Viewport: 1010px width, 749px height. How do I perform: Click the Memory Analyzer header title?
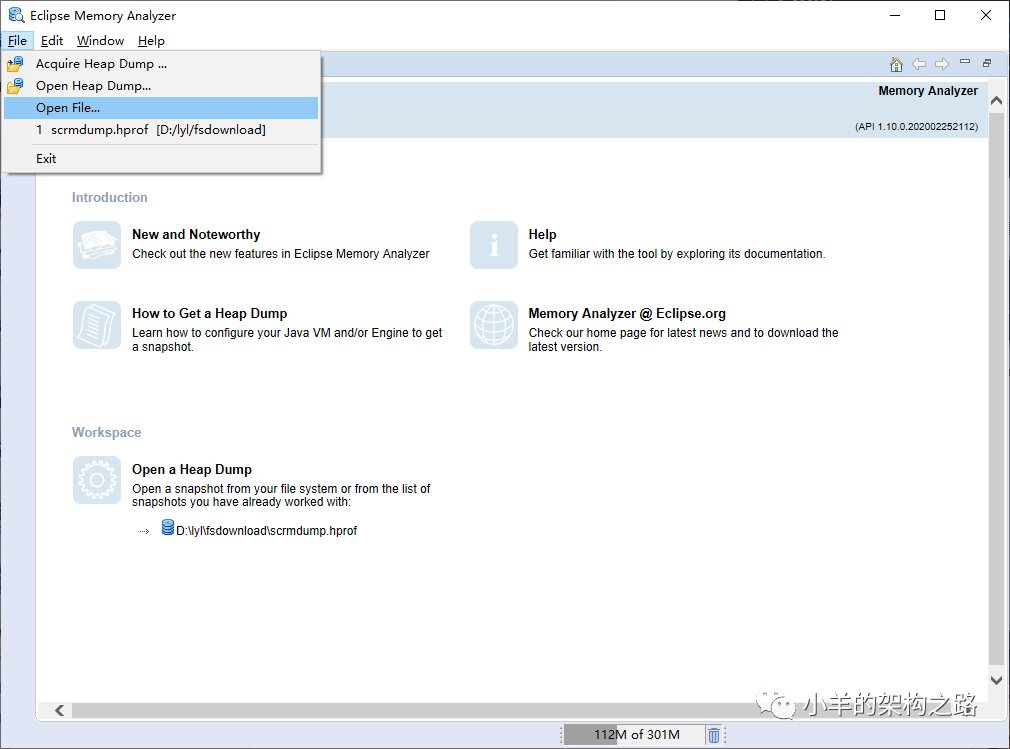click(x=928, y=91)
